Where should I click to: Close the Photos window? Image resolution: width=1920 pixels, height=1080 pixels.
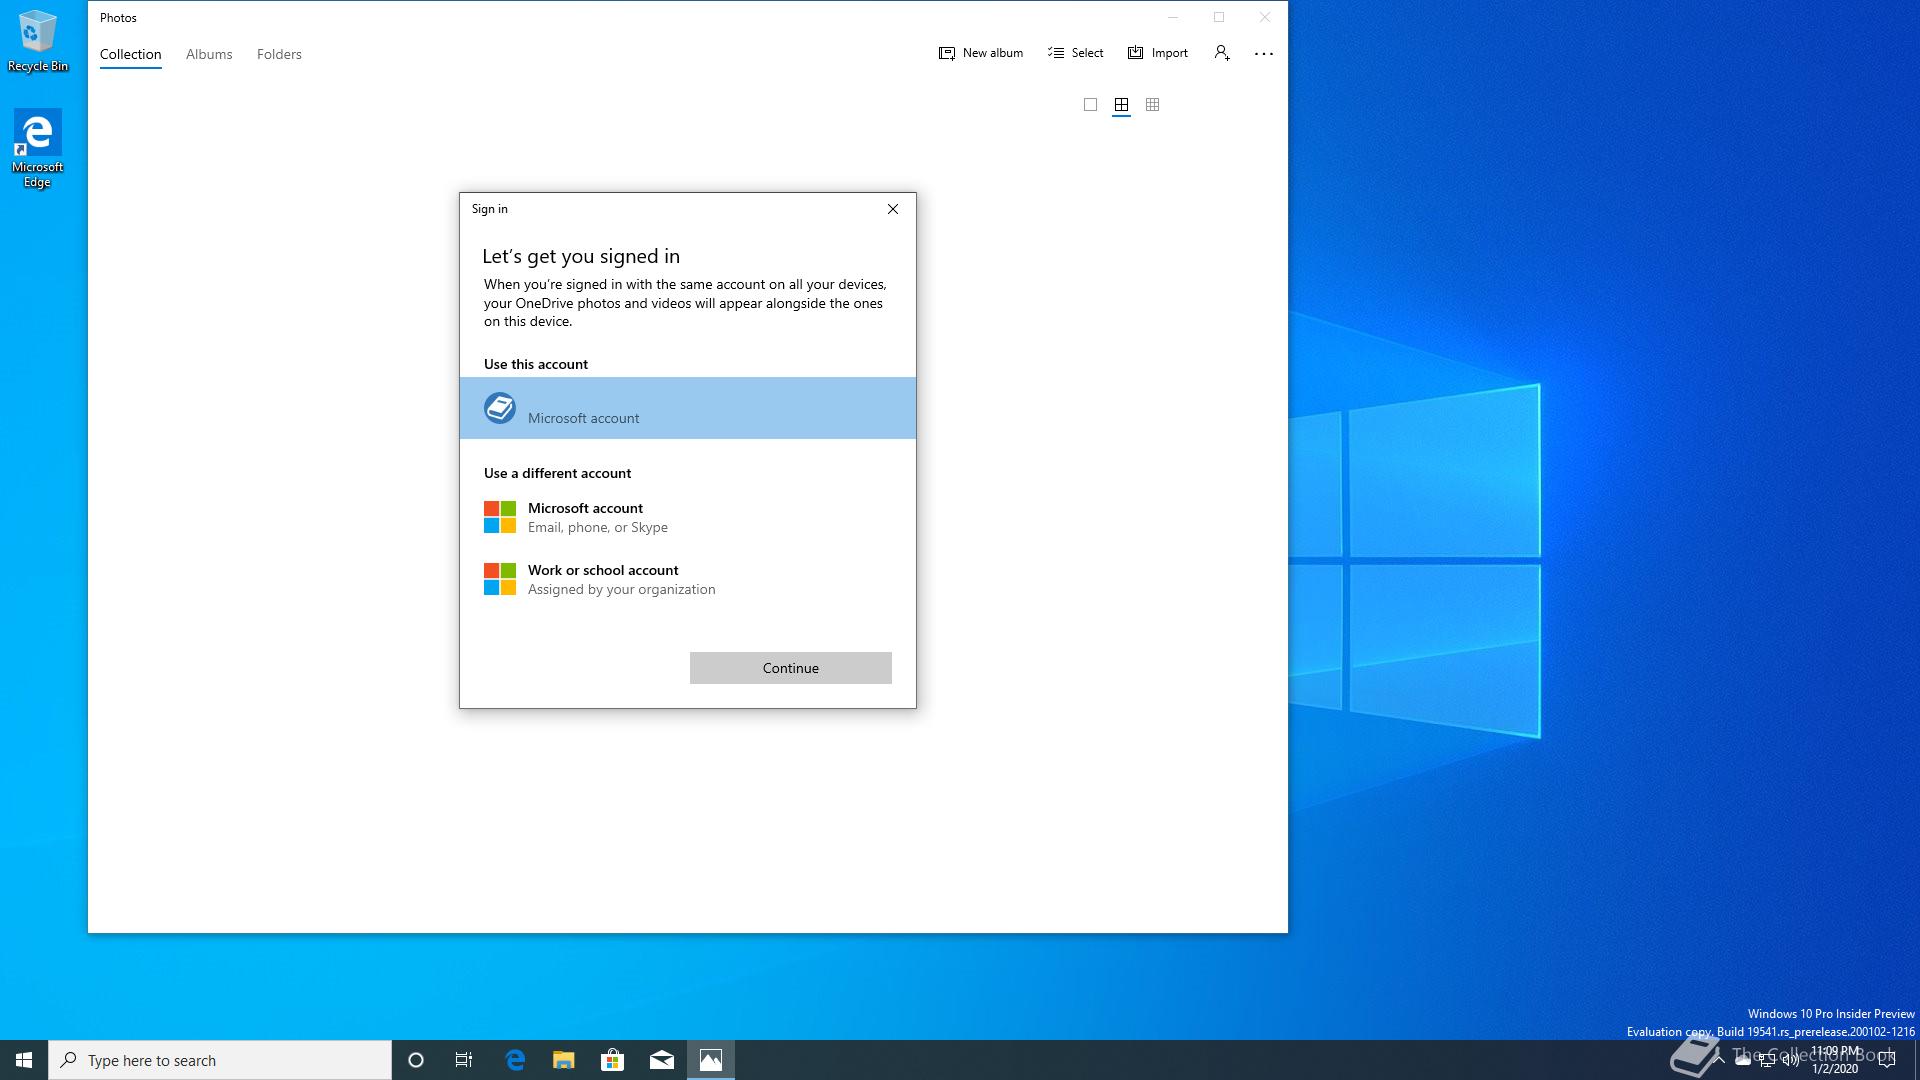(1265, 17)
